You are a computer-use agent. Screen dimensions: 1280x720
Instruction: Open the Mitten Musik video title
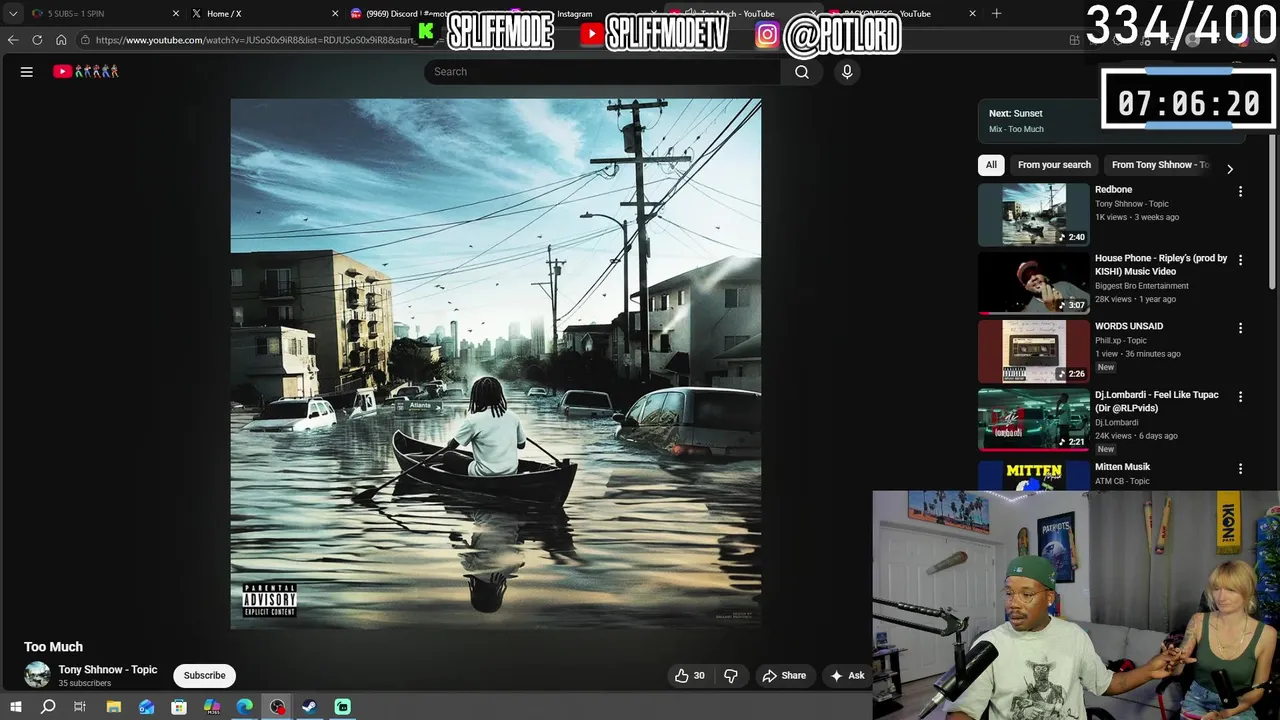(x=1122, y=467)
